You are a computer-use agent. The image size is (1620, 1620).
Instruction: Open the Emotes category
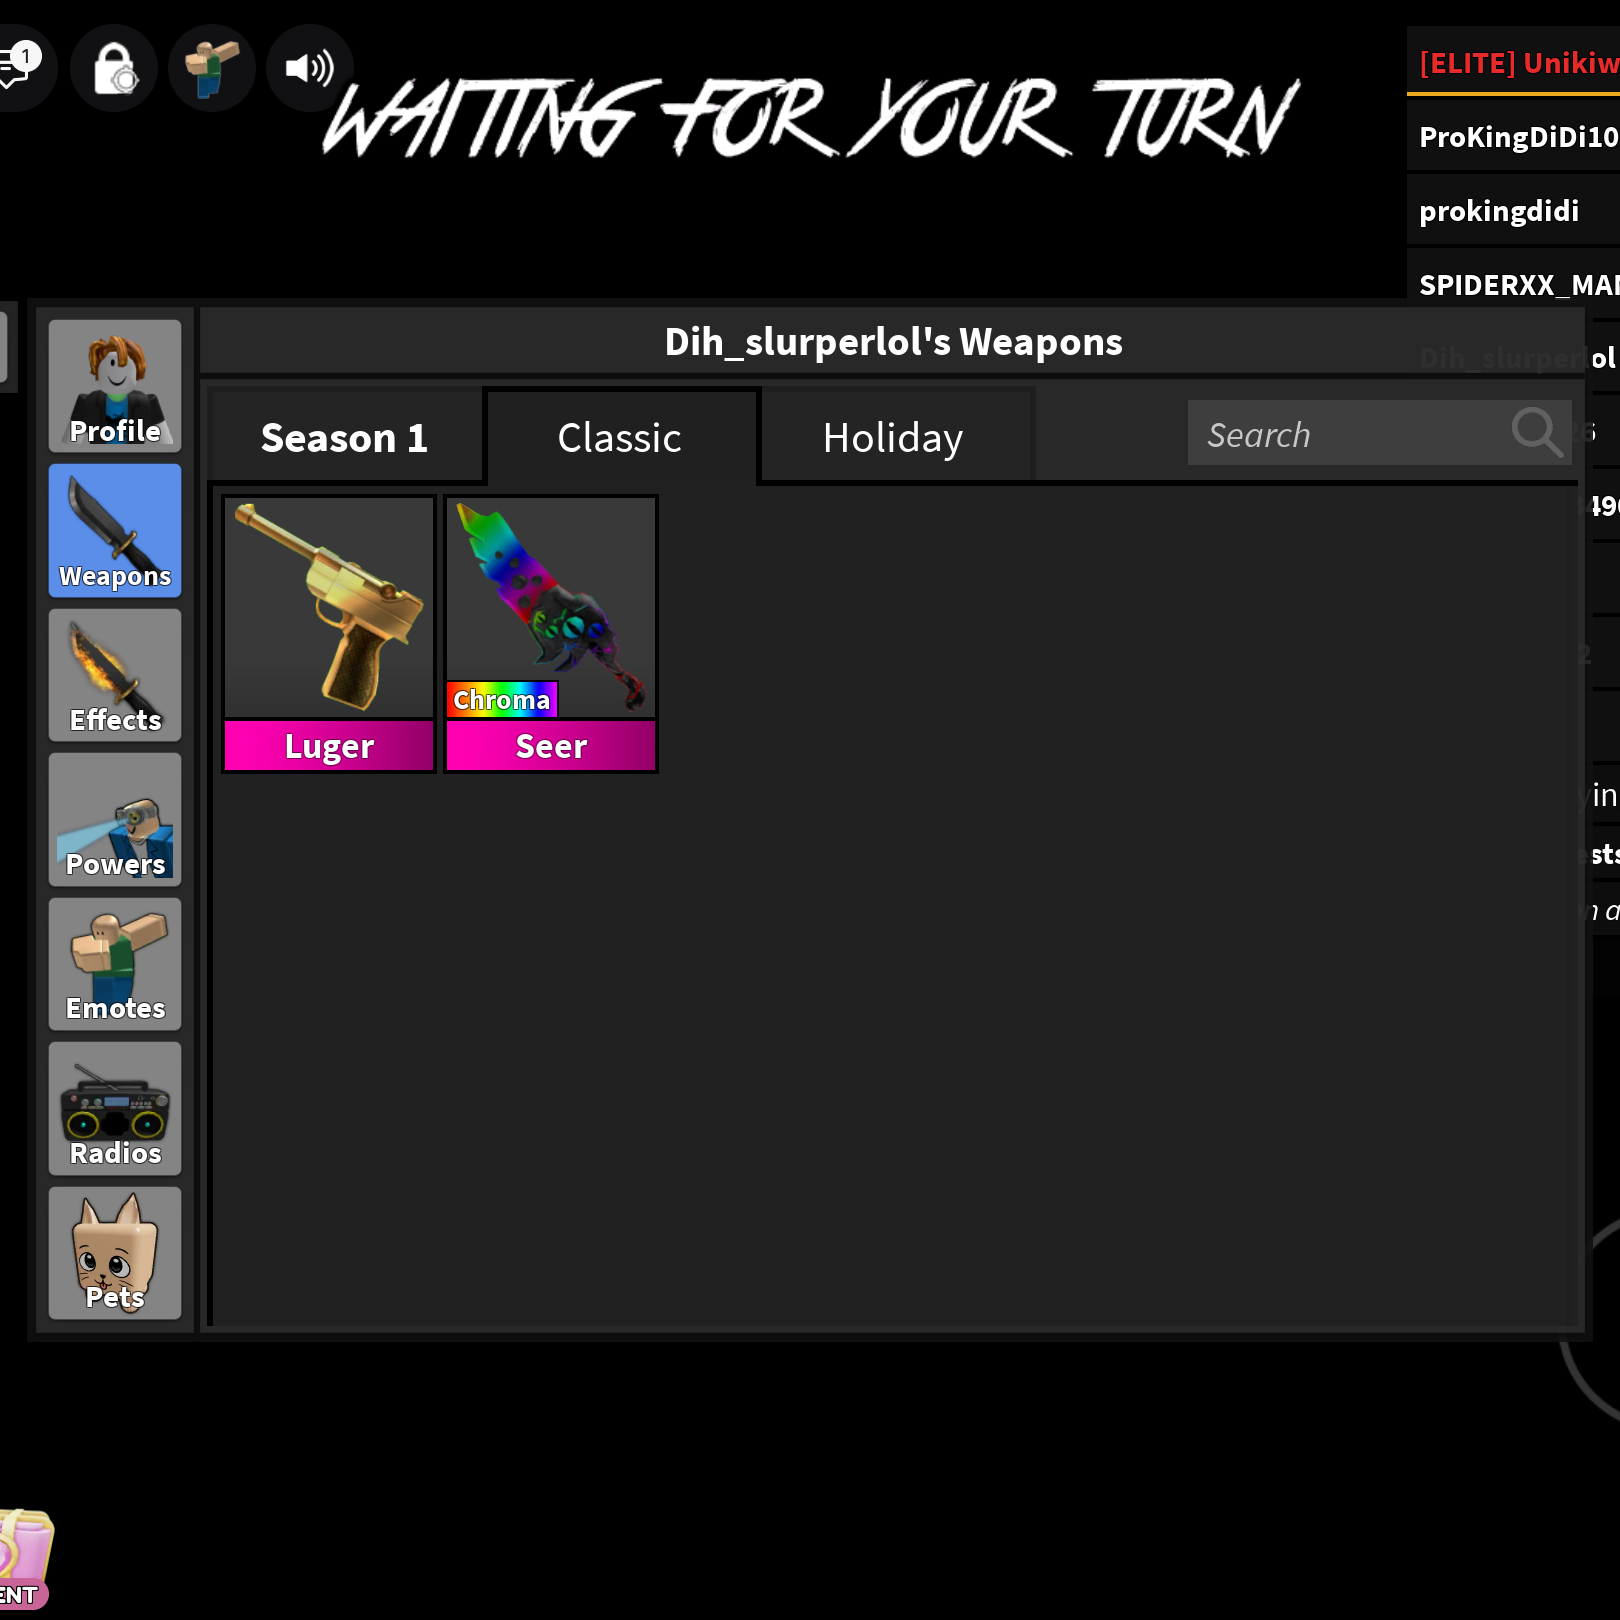[x=115, y=964]
